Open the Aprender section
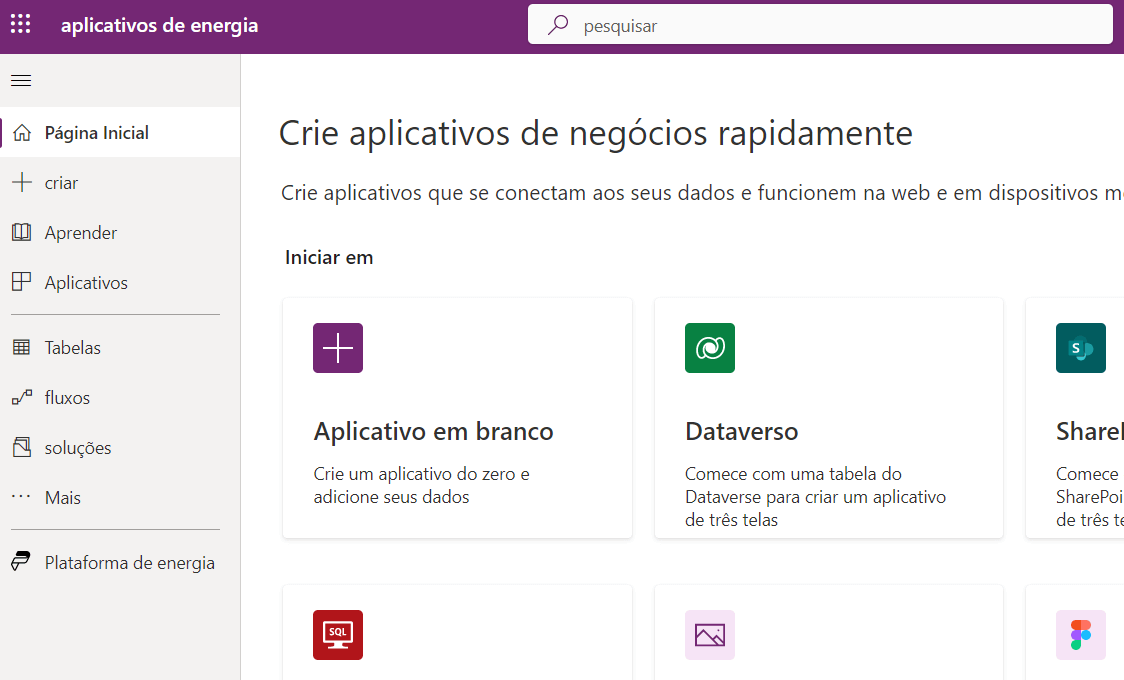This screenshot has width=1124, height=680. [79, 232]
